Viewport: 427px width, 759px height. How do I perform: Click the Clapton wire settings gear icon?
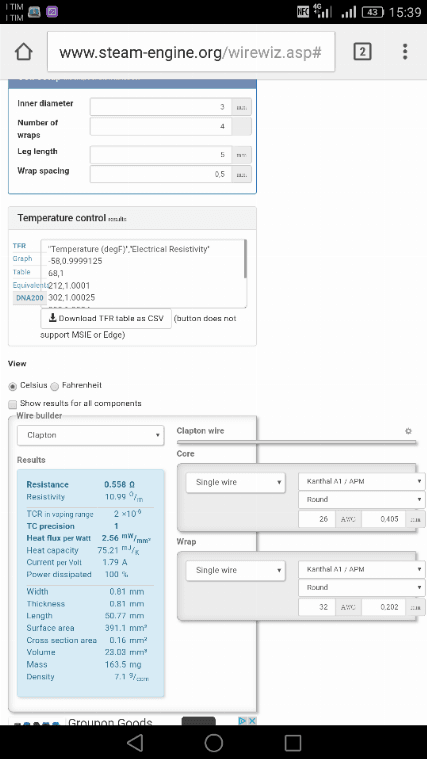pyautogui.click(x=408, y=431)
